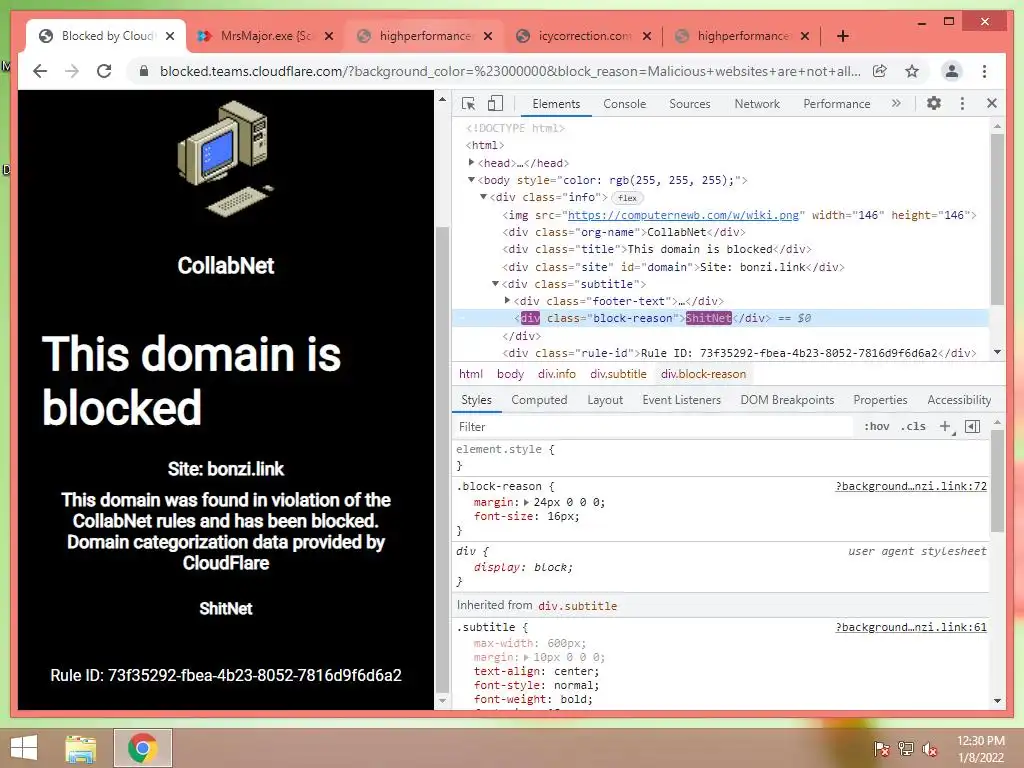This screenshot has height=768, width=1024.
Task: Open the Accessibility pane tab
Action: (959, 400)
